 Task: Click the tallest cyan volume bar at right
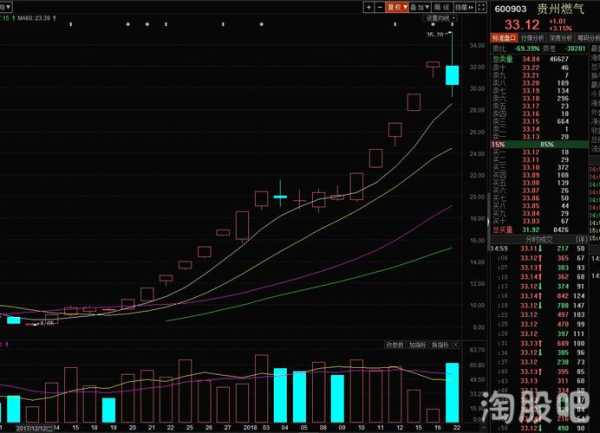pos(452,392)
